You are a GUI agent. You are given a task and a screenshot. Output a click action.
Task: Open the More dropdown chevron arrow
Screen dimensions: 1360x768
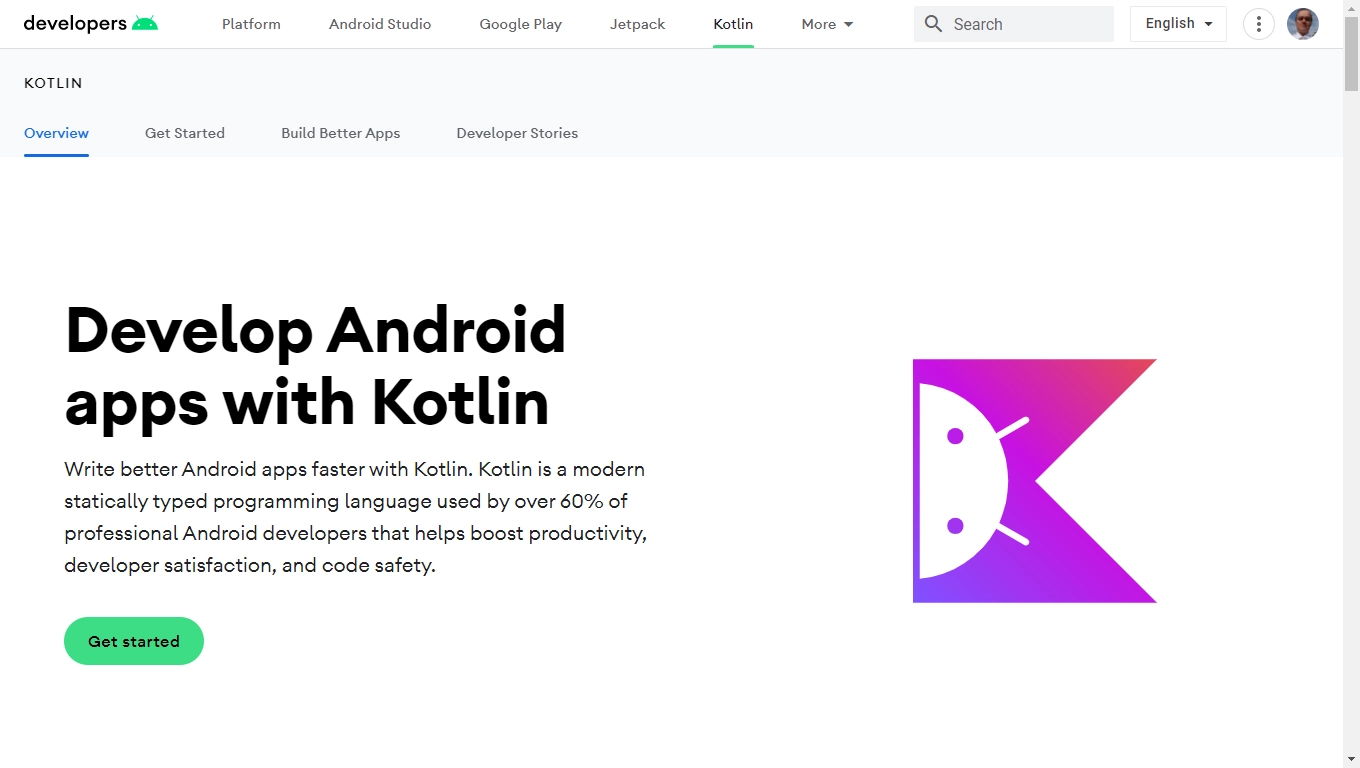pos(846,24)
